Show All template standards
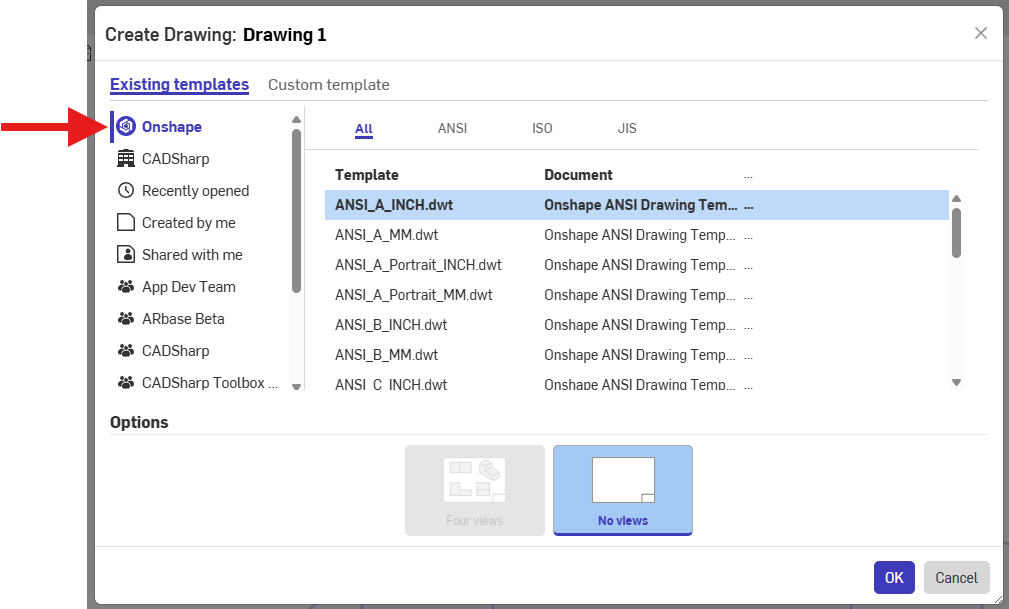 pos(364,128)
